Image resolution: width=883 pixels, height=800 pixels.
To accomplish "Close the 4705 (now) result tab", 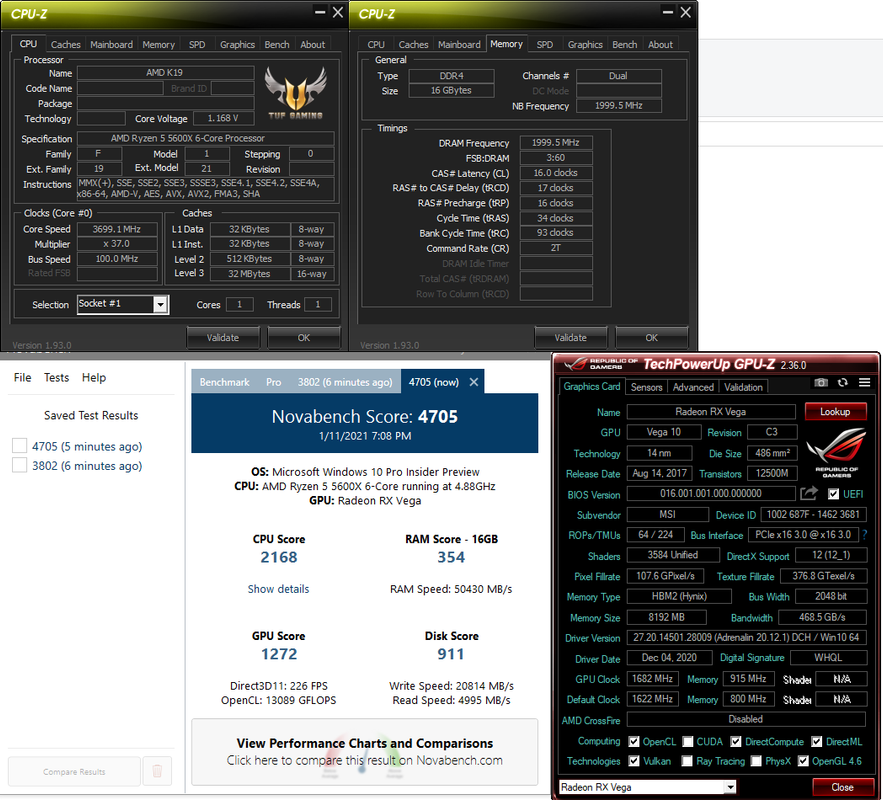I will click(x=474, y=382).
